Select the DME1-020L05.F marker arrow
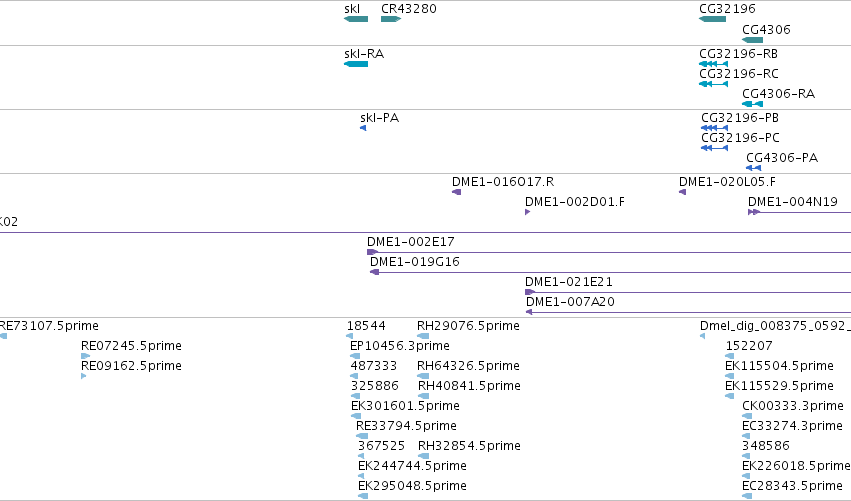The image size is (851, 501). point(683,192)
